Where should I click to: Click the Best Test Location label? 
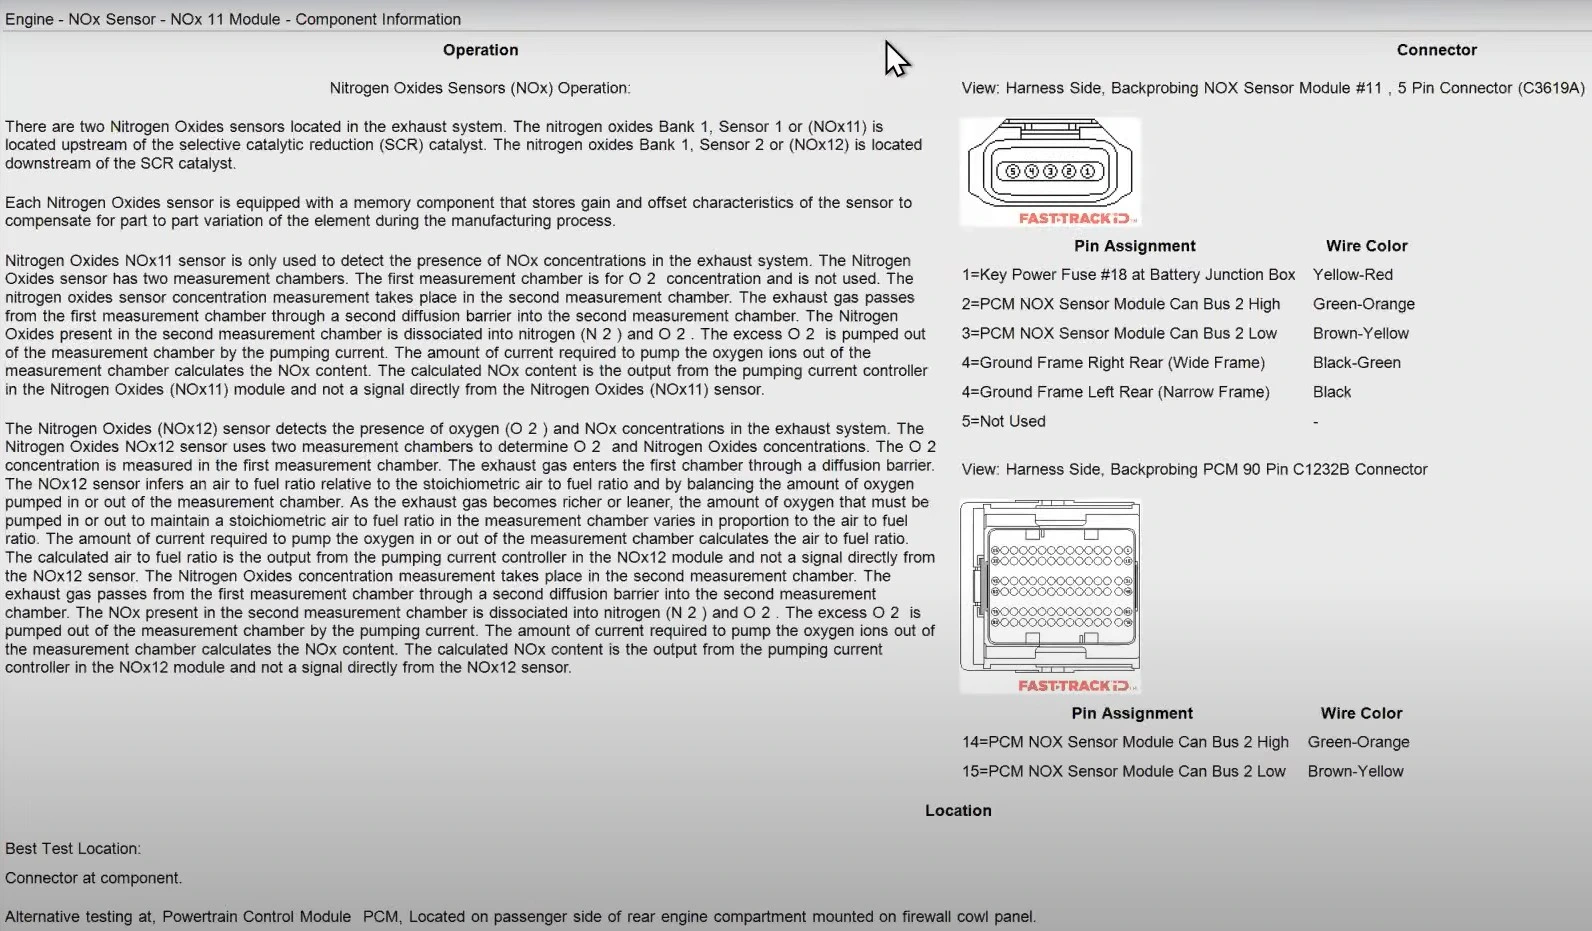pyautogui.click(x=73, y=849)
